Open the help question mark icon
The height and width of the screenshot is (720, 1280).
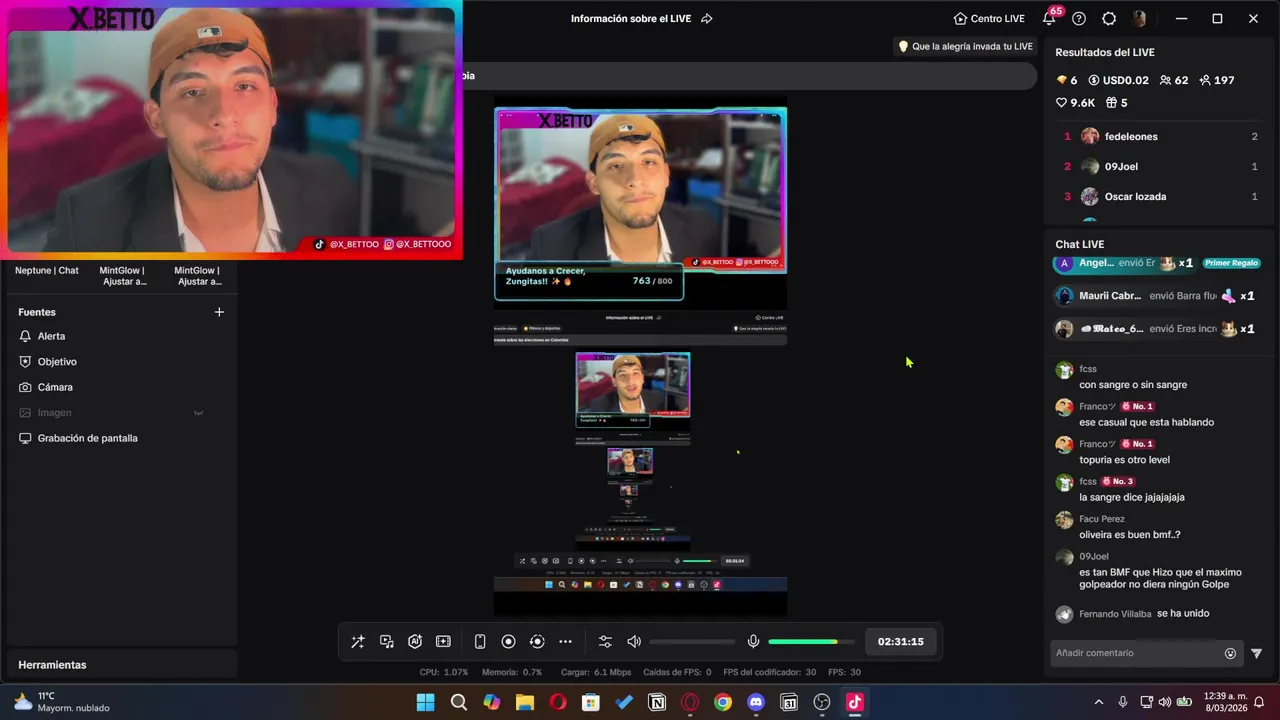(x=1079, y=19)
